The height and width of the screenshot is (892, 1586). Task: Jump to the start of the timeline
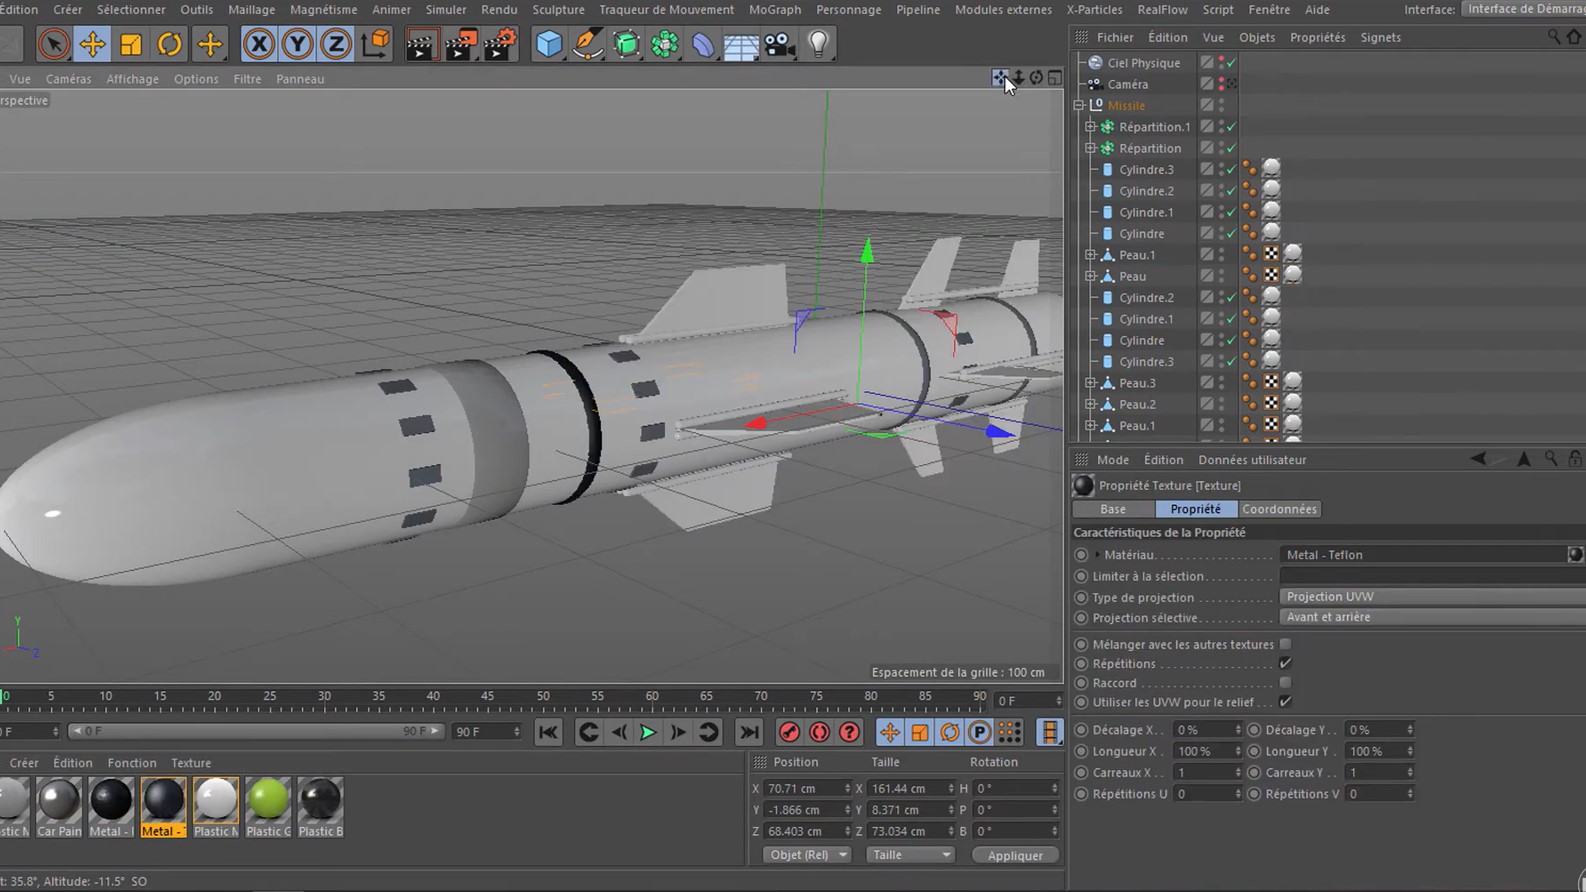548,733
